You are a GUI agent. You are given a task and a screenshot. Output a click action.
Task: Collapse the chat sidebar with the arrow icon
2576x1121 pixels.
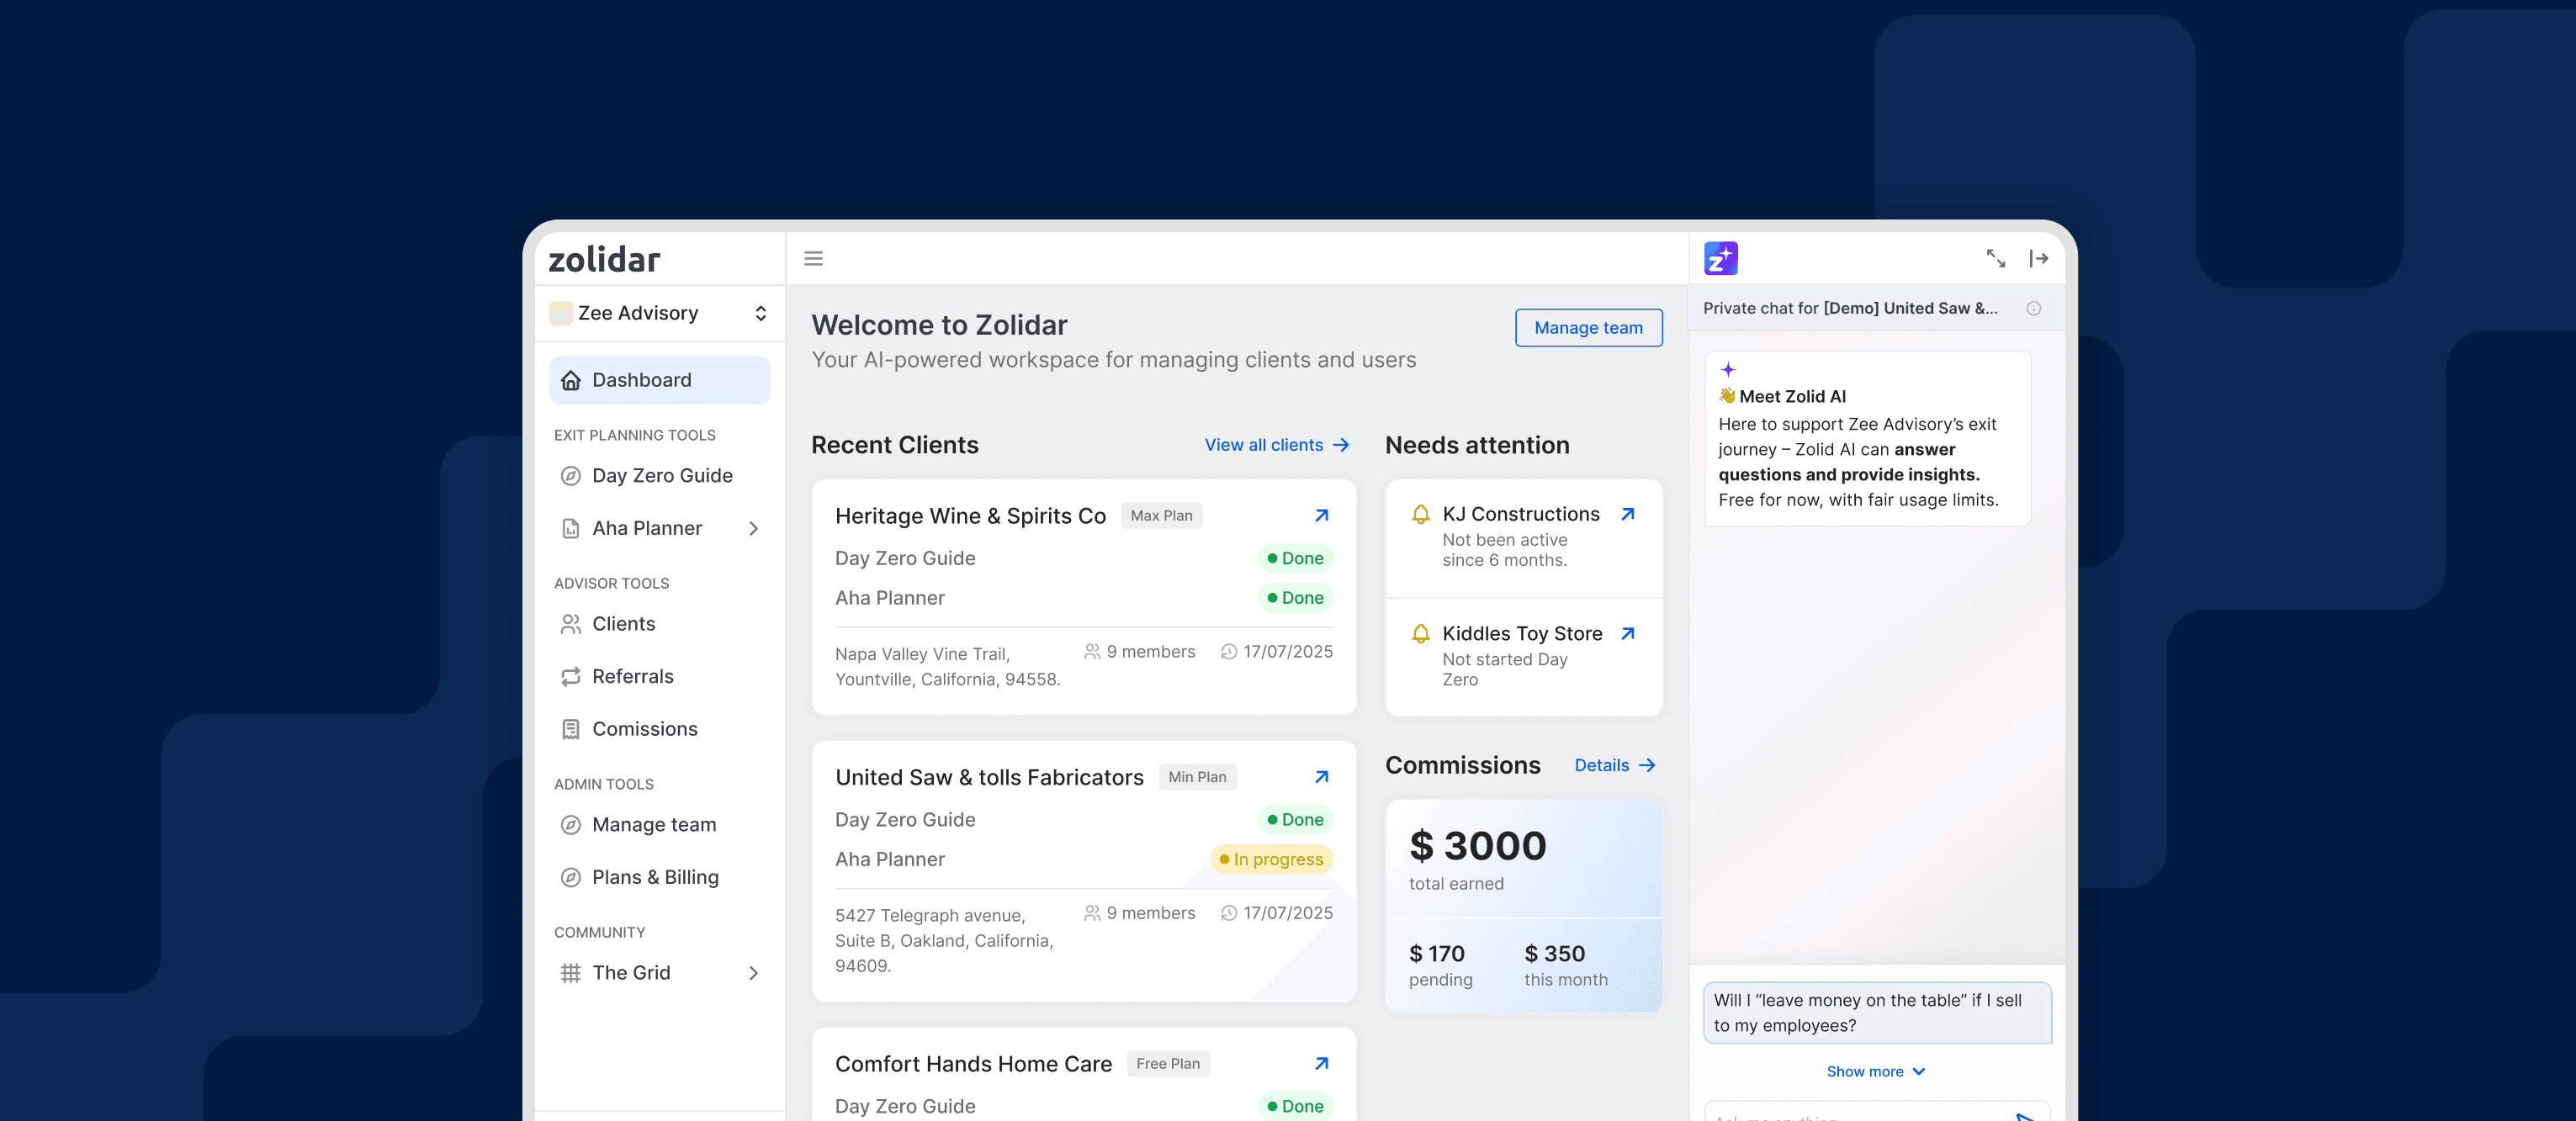click(x=2038, y=259)
